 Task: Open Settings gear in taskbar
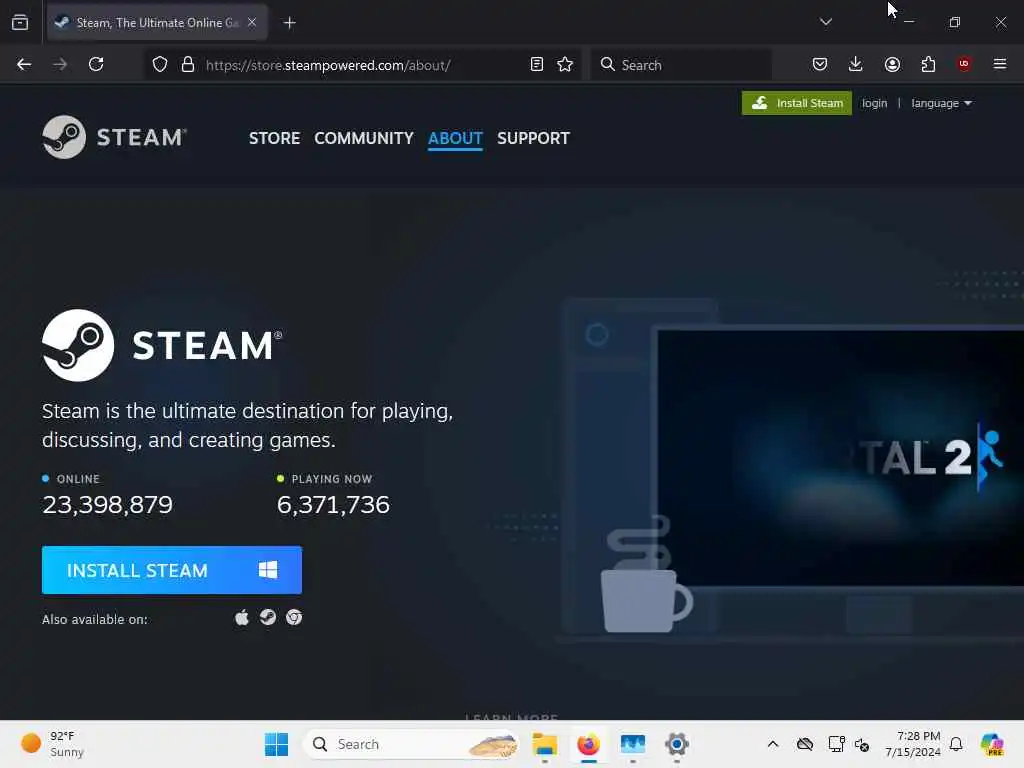[677, 744]
